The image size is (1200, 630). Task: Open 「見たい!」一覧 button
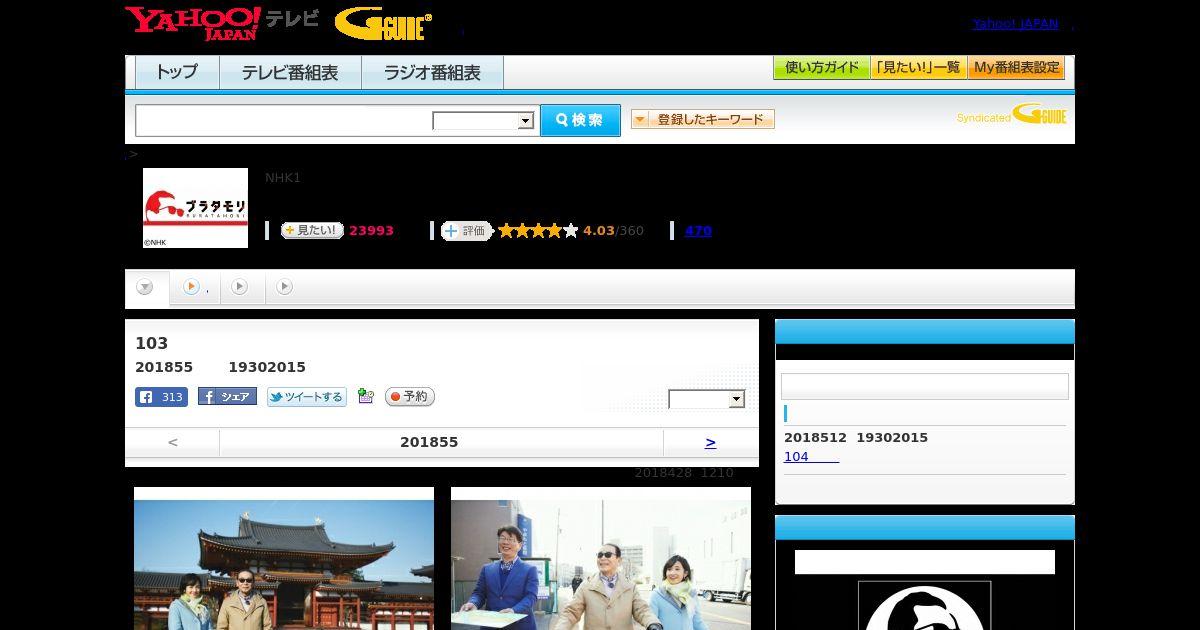[919, 68]
